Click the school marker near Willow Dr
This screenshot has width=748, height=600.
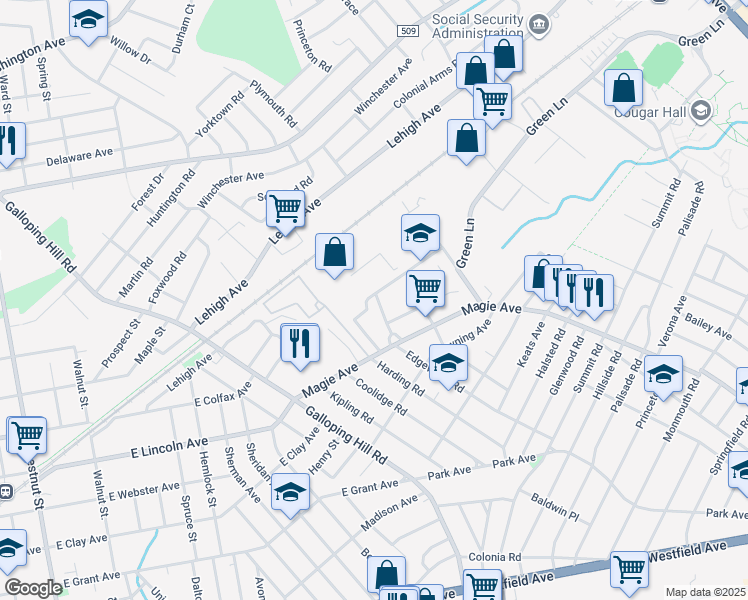88,19
